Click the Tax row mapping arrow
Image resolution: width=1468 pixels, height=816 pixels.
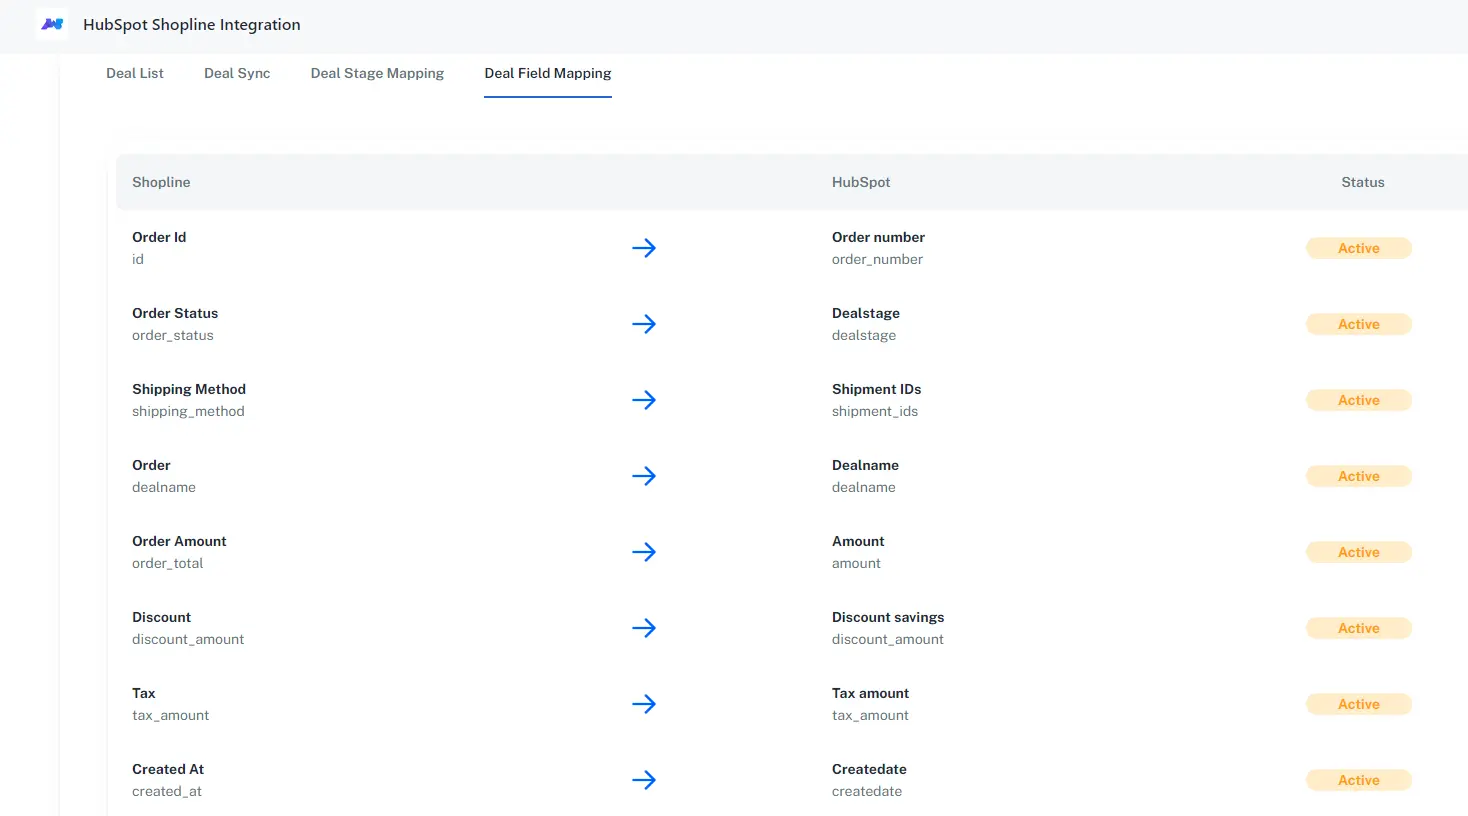(644, 704)
